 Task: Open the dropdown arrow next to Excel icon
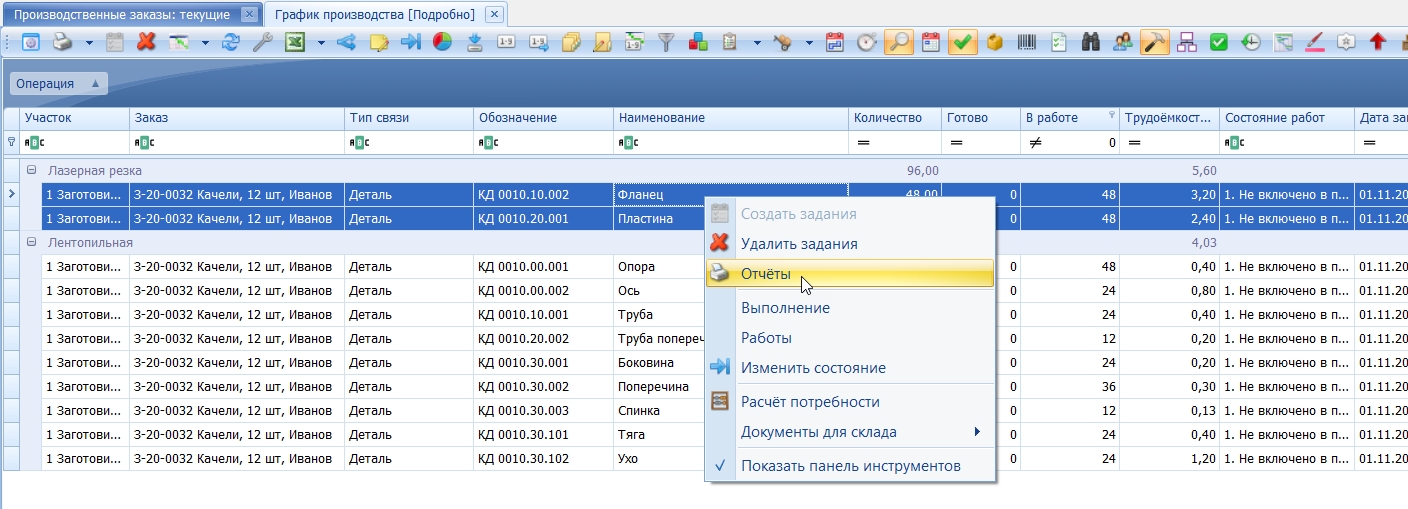coord(321,42)
